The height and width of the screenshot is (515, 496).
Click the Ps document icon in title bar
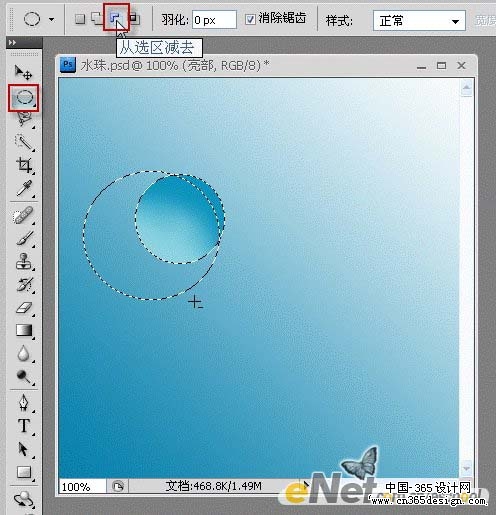point(68,65)
